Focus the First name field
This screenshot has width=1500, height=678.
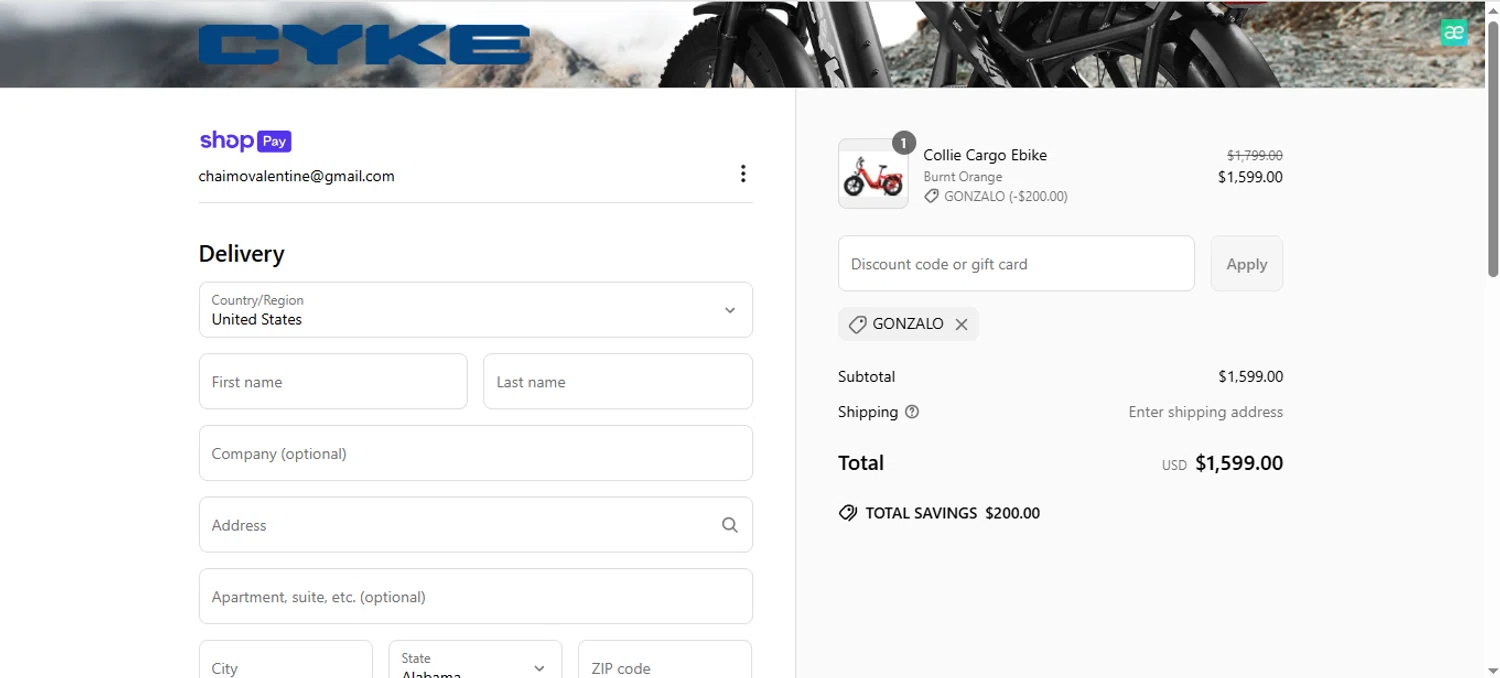tap(333, 381)
